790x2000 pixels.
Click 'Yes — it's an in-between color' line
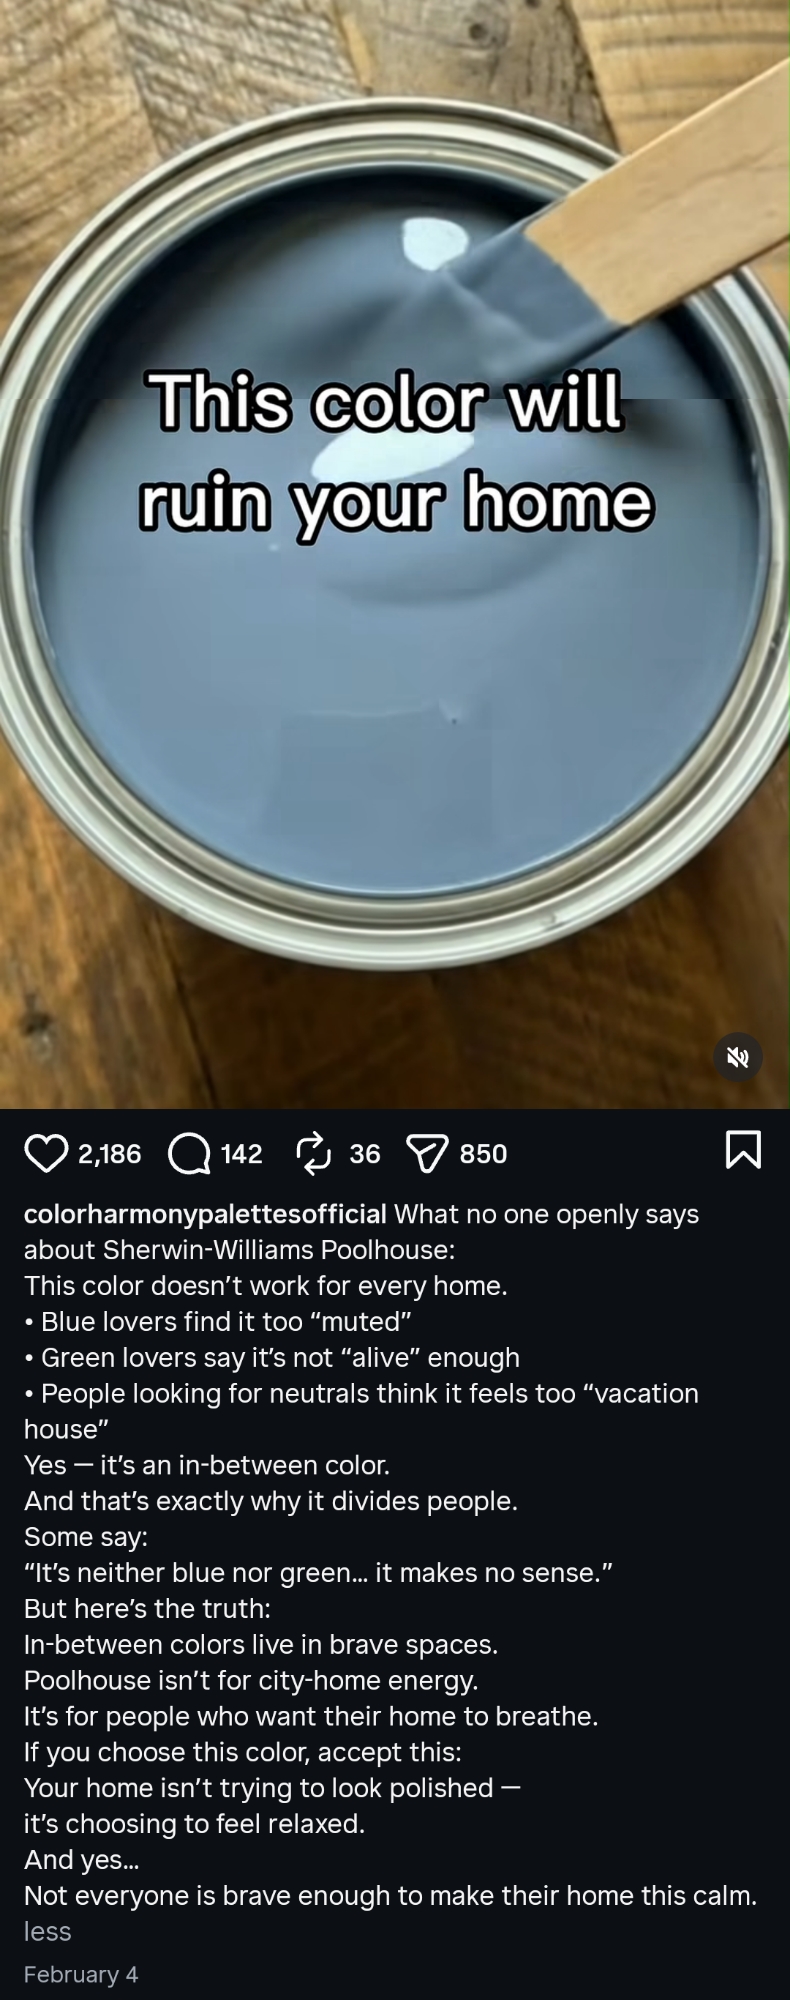pyautogui.click(x=207, y=1465)
